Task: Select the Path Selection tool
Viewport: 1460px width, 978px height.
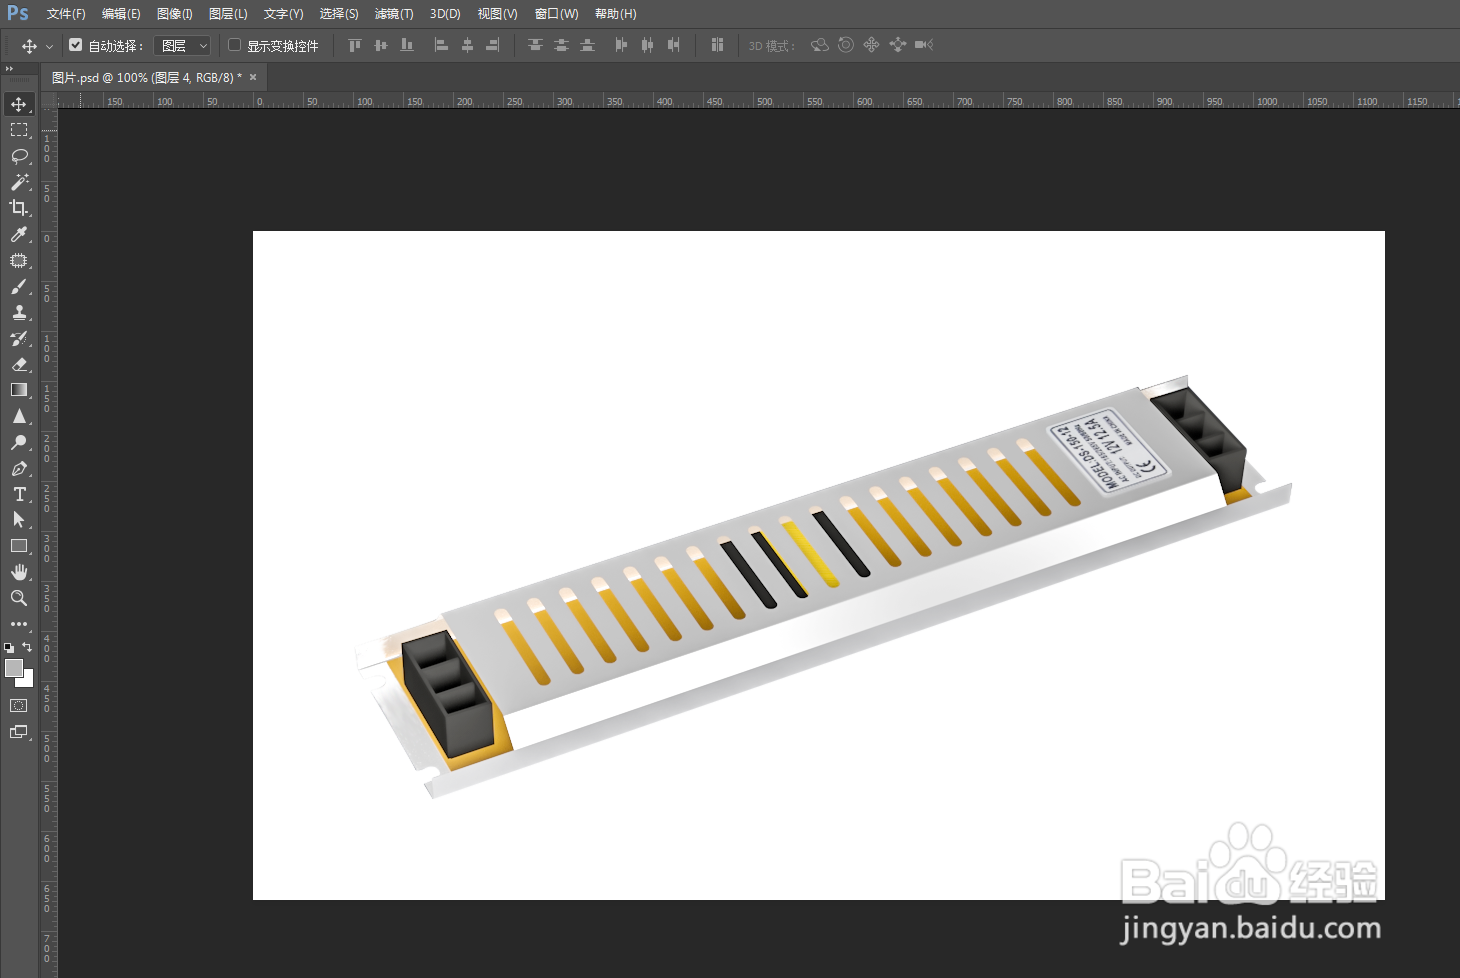Action: (19, 520)
